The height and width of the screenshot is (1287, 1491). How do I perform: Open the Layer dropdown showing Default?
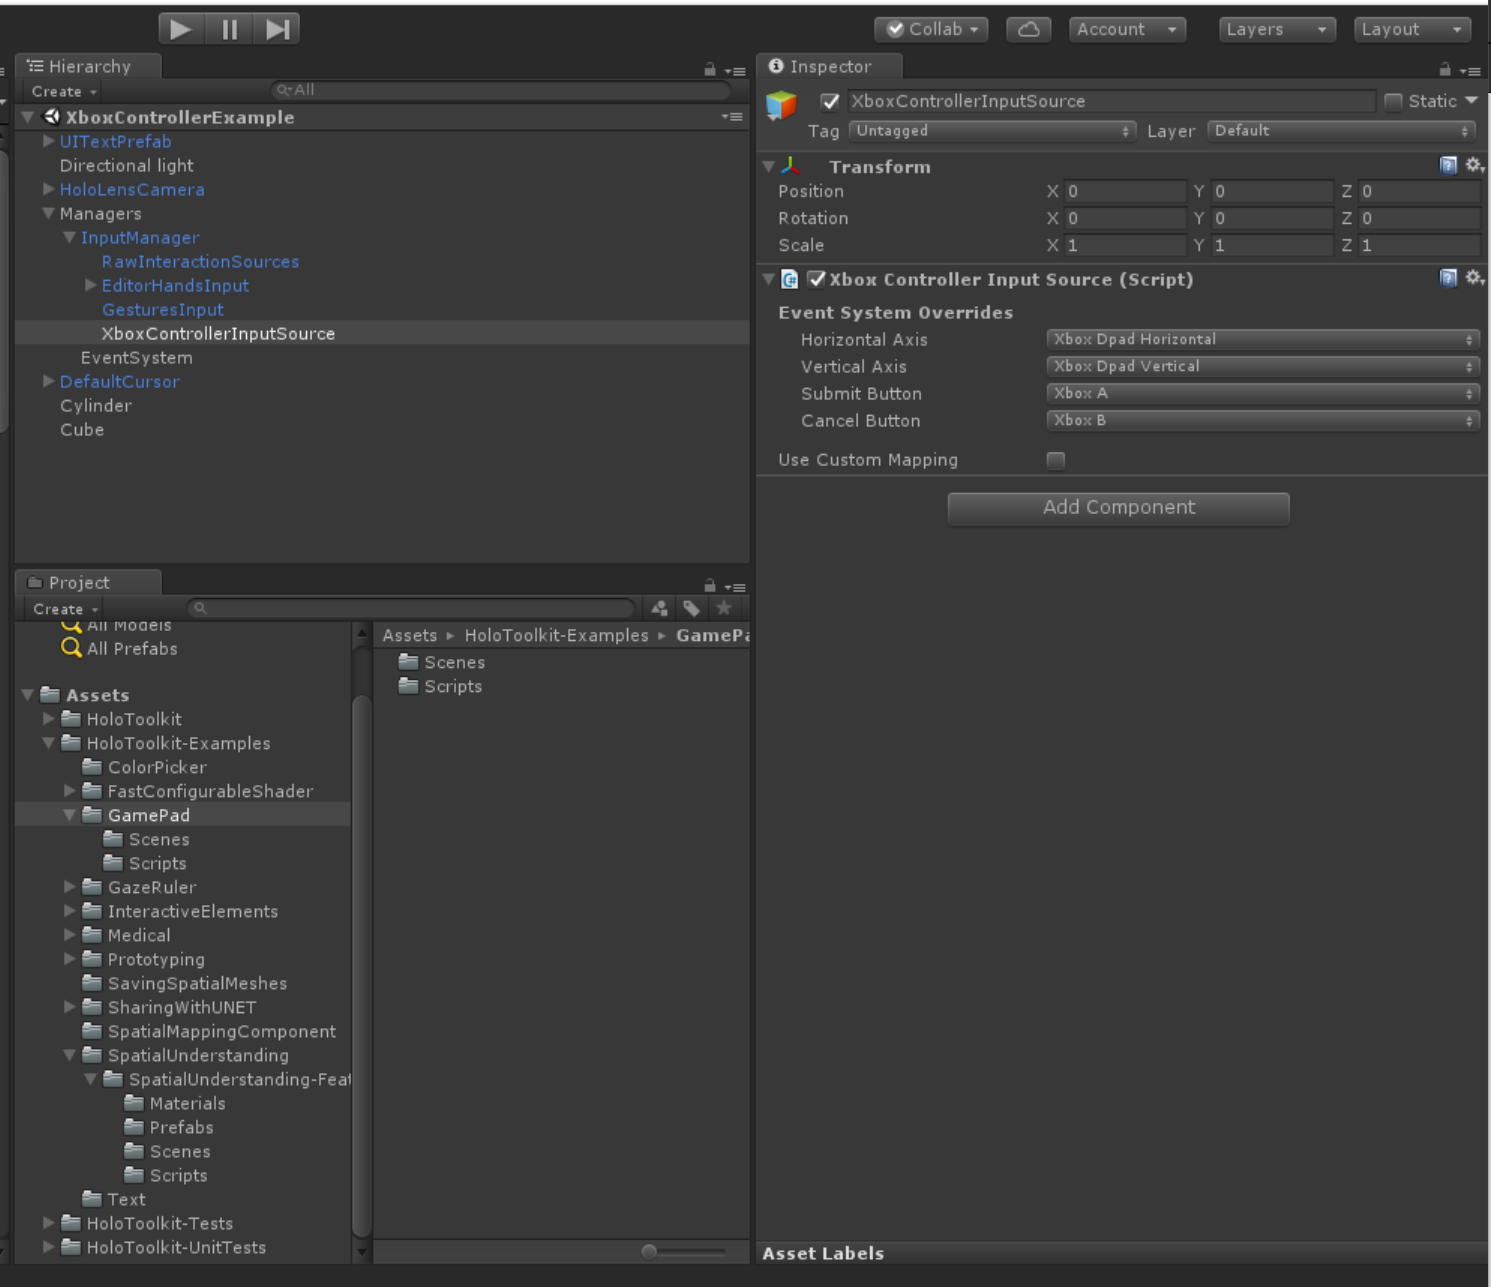tap(1340, 131)
